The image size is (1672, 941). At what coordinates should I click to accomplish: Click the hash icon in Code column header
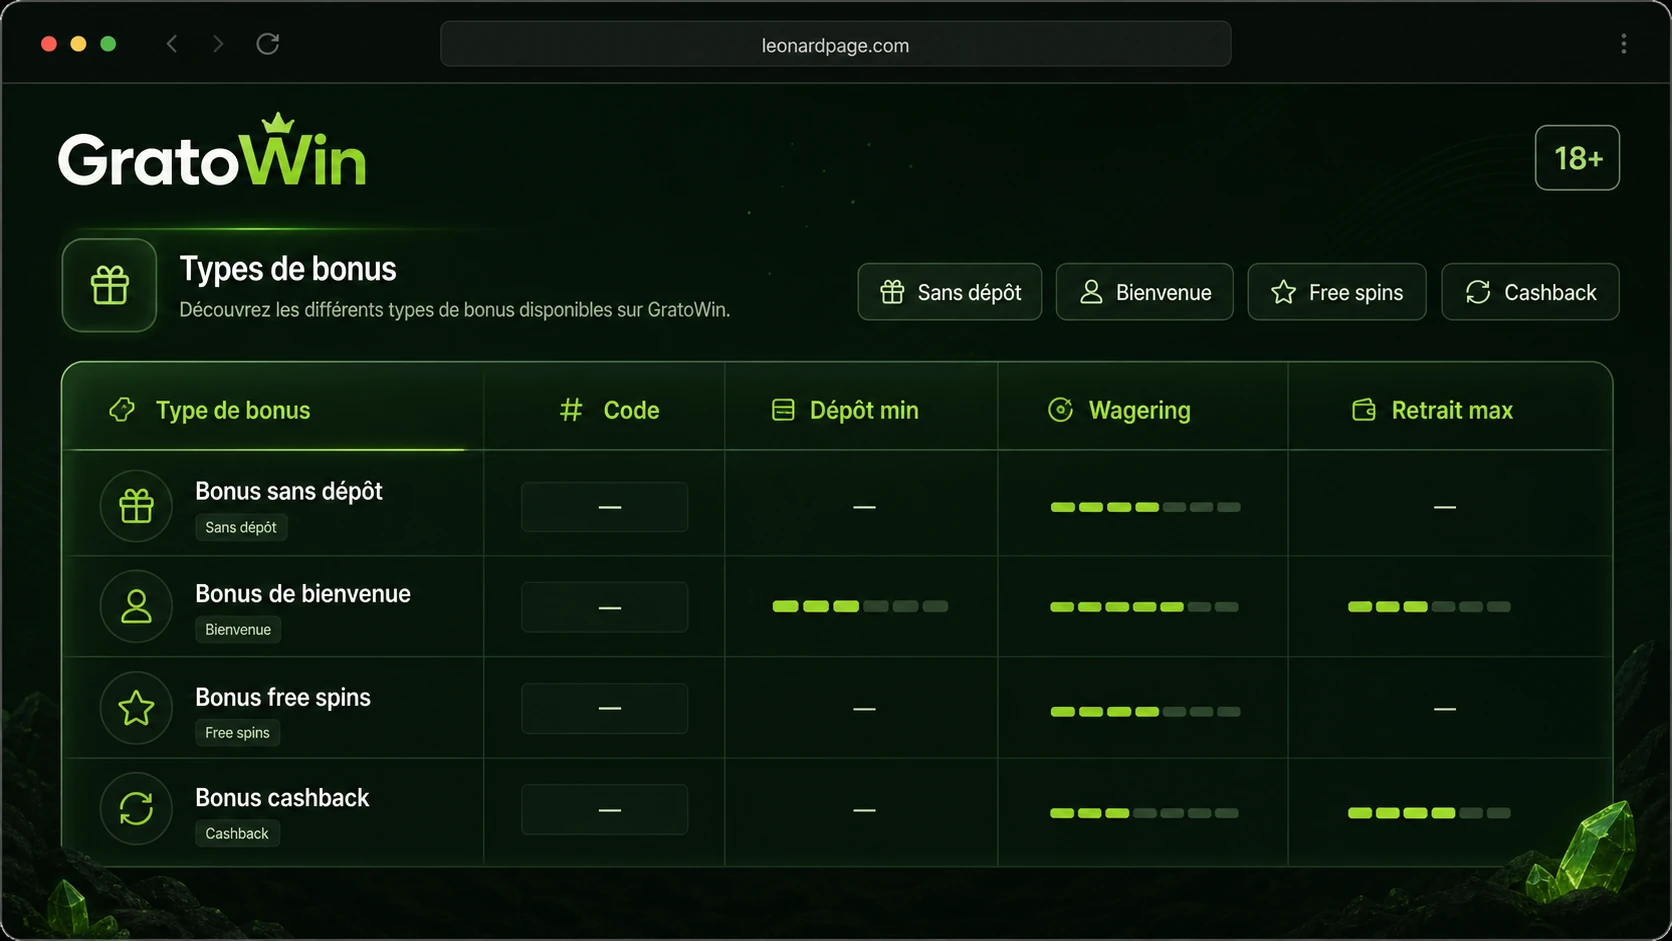[x=571, y=410]
